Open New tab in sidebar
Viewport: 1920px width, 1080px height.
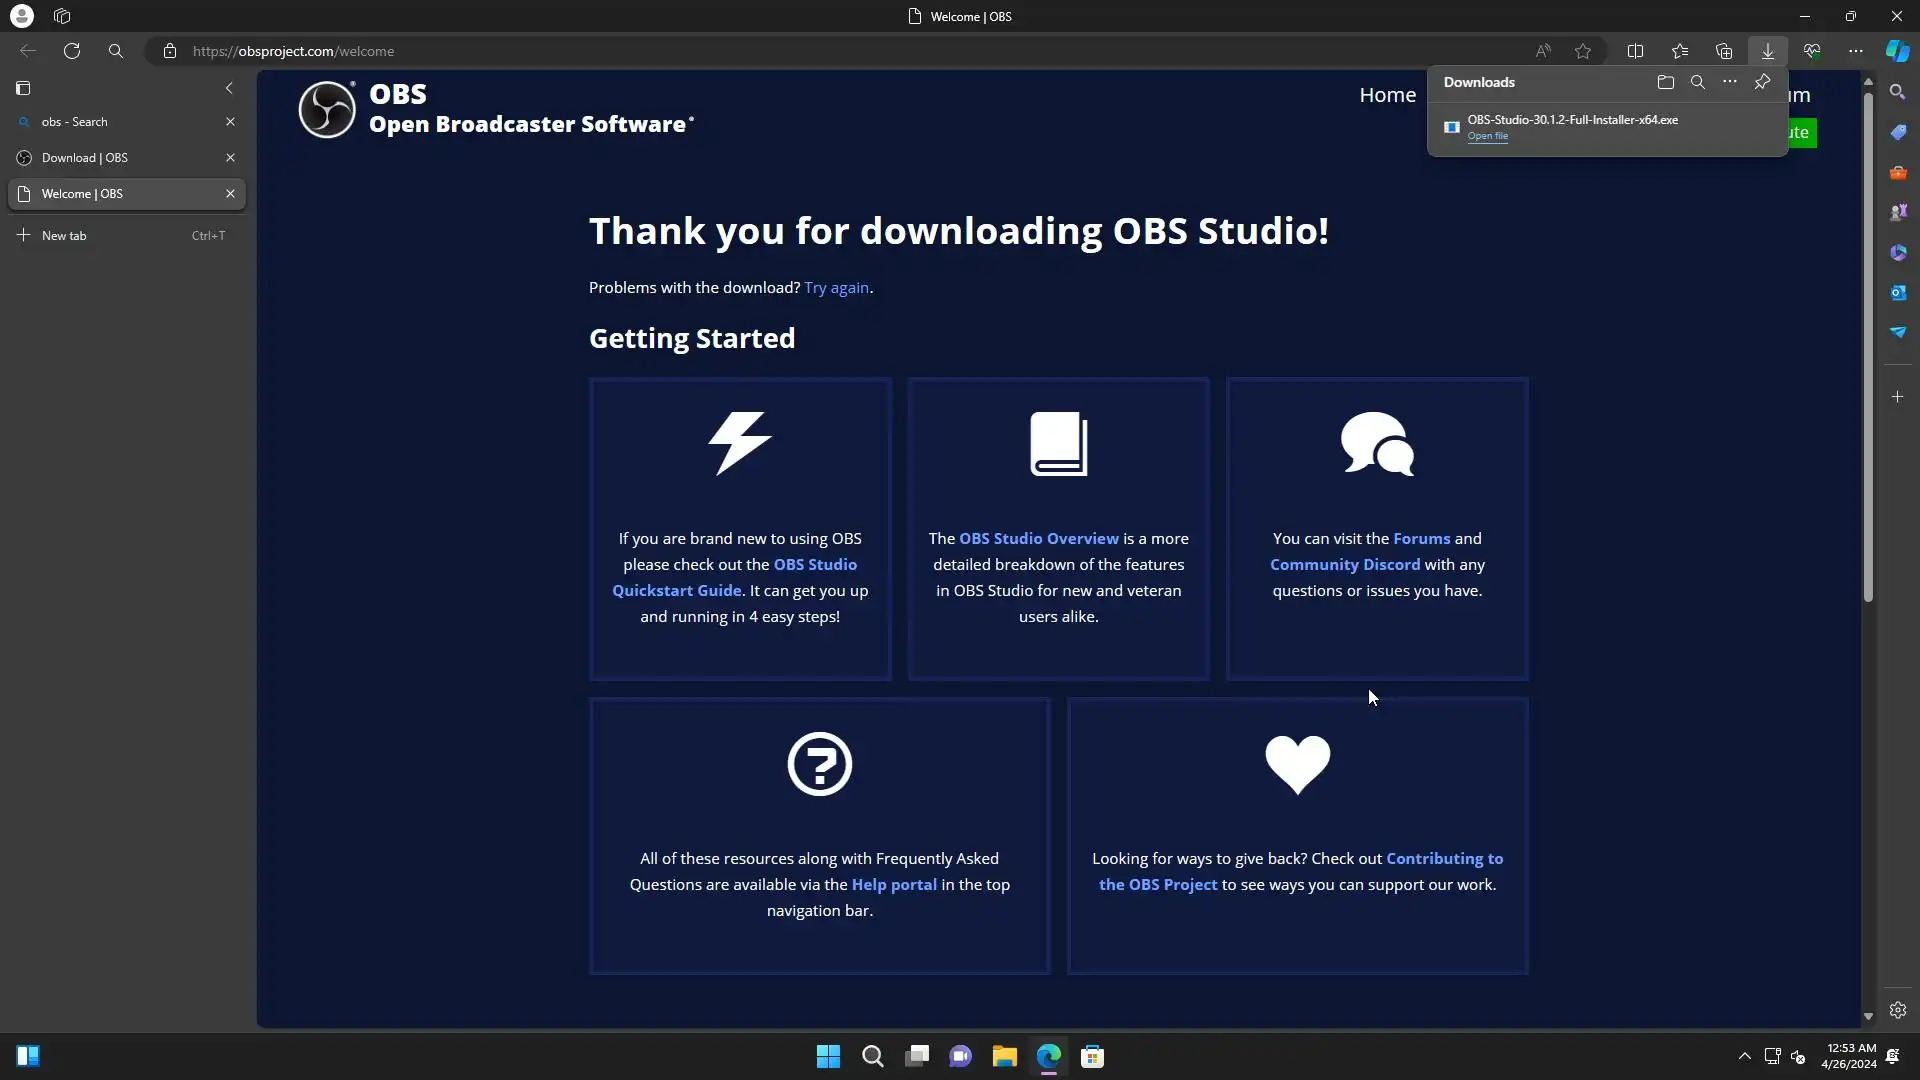64,236
